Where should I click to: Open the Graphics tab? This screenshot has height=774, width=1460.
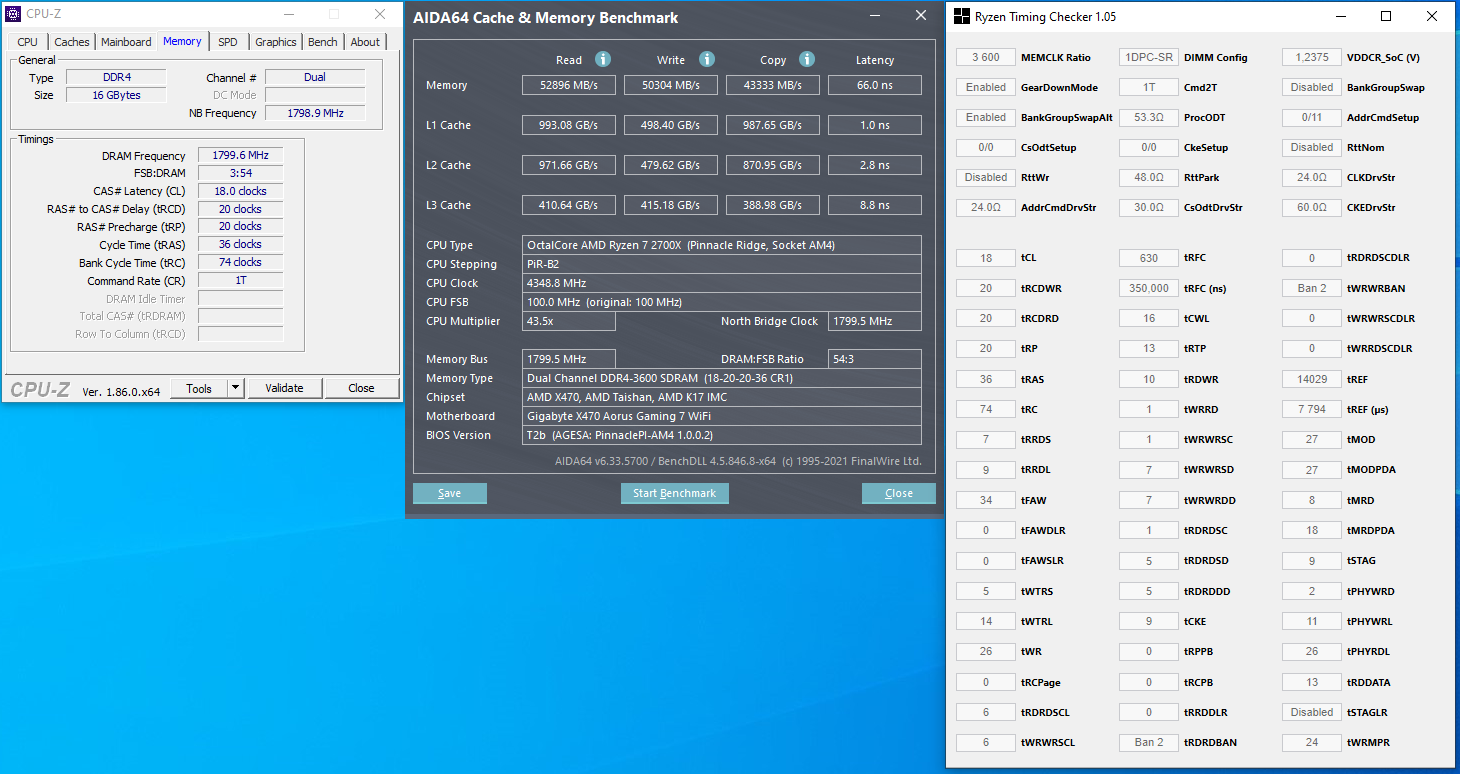[276, 42]
